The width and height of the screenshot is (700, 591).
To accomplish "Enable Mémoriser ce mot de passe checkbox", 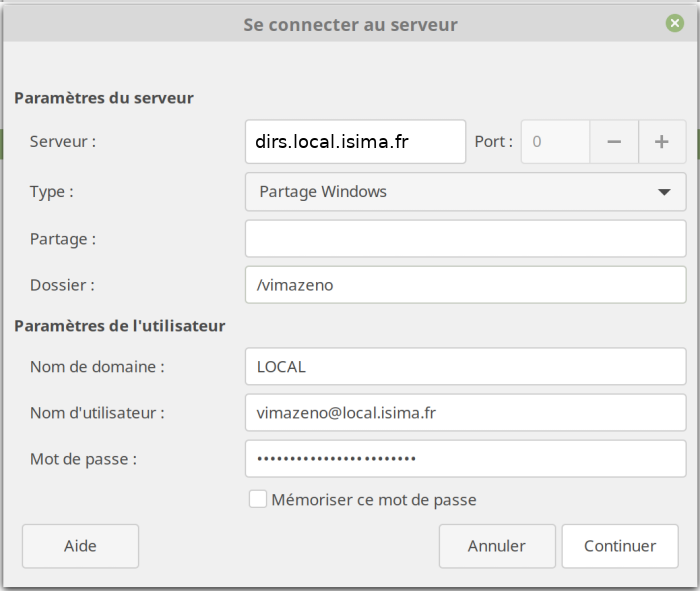I will (258, 499).
